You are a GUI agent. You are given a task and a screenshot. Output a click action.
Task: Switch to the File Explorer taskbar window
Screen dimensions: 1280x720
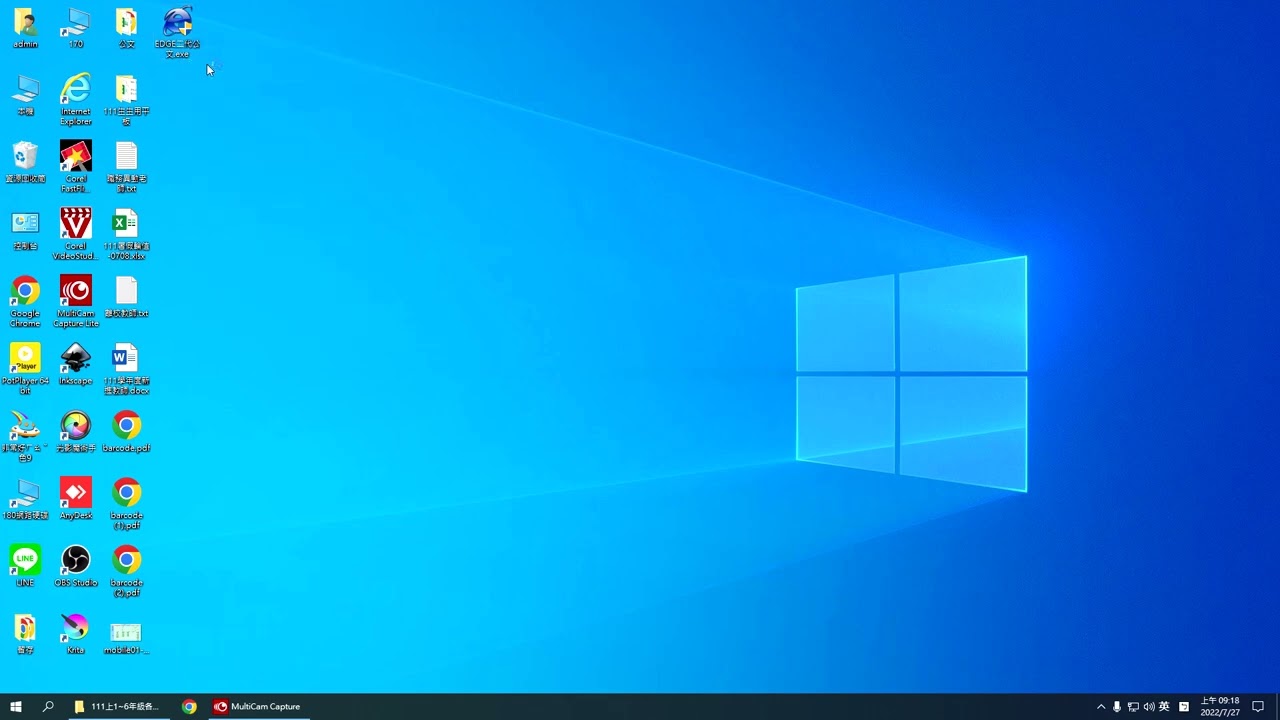118,706
